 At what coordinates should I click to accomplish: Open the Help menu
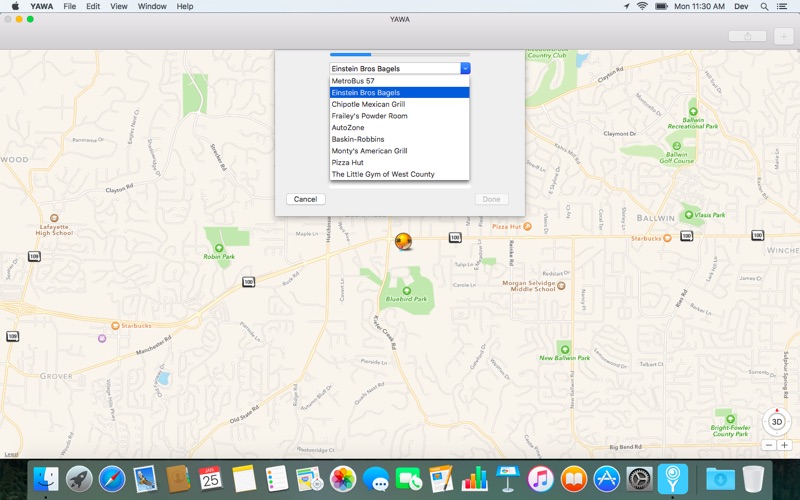[x=185, y=6]
